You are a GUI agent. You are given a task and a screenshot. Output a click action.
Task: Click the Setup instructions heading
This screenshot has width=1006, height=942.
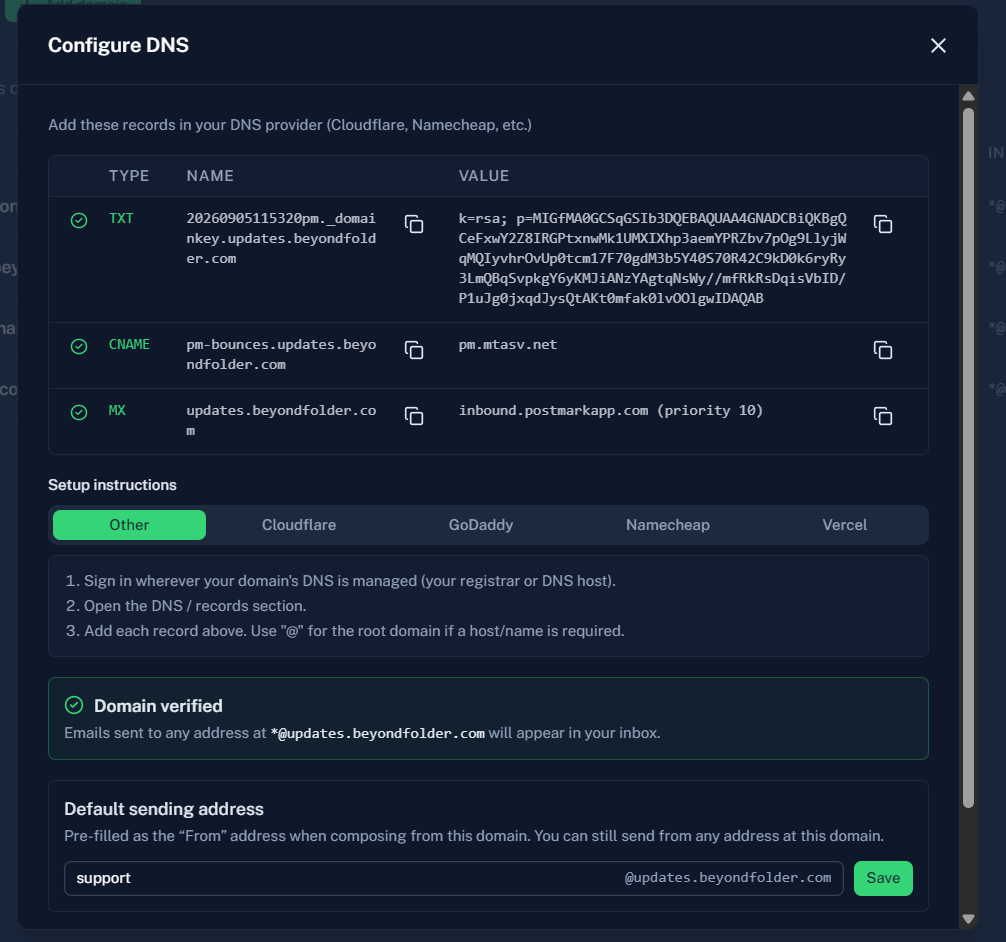tap(112, 484)
